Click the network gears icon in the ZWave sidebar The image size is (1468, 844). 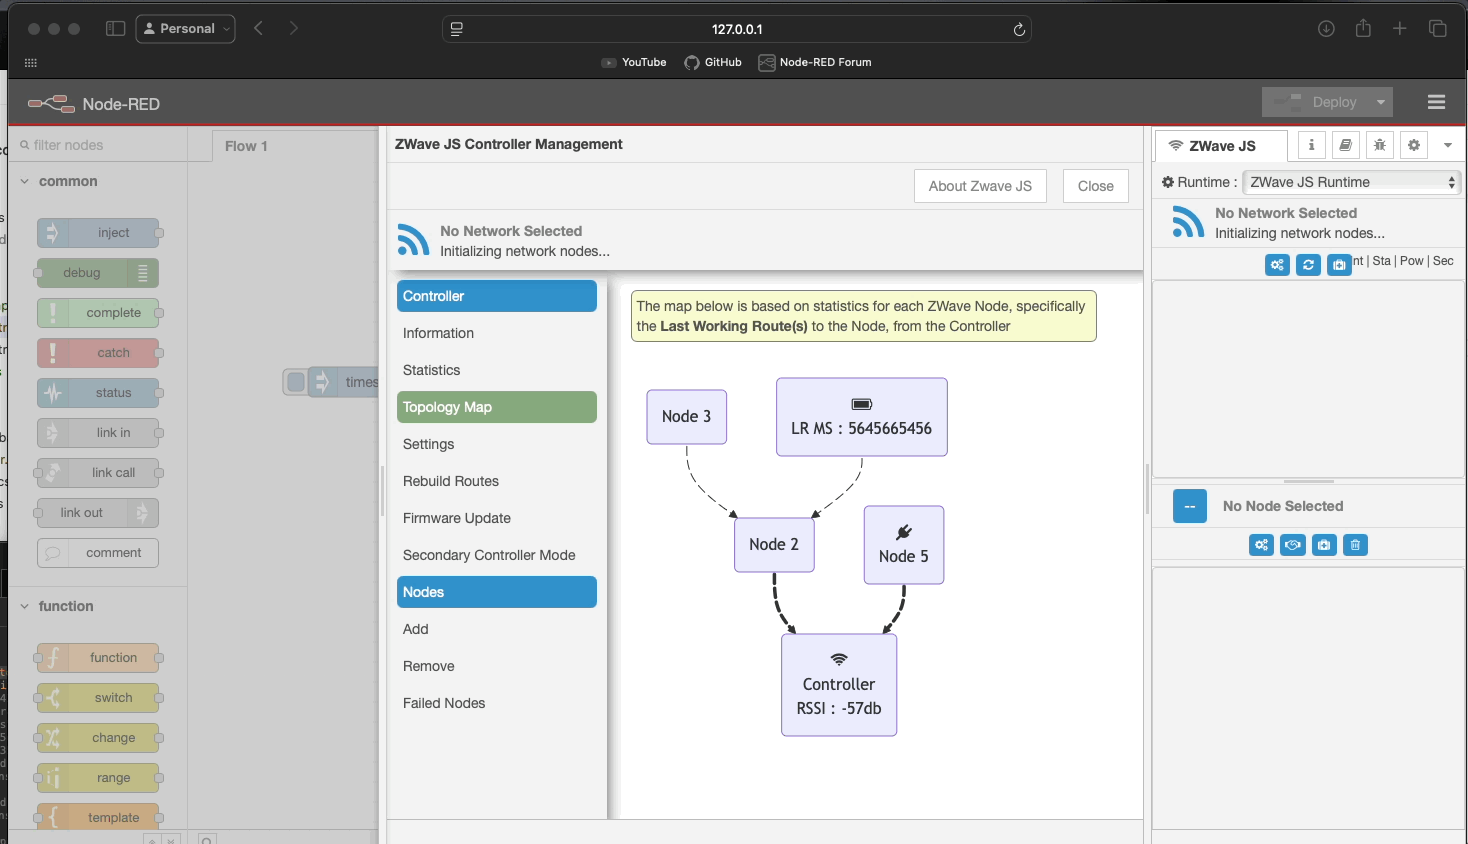[x=1277, y=265]
